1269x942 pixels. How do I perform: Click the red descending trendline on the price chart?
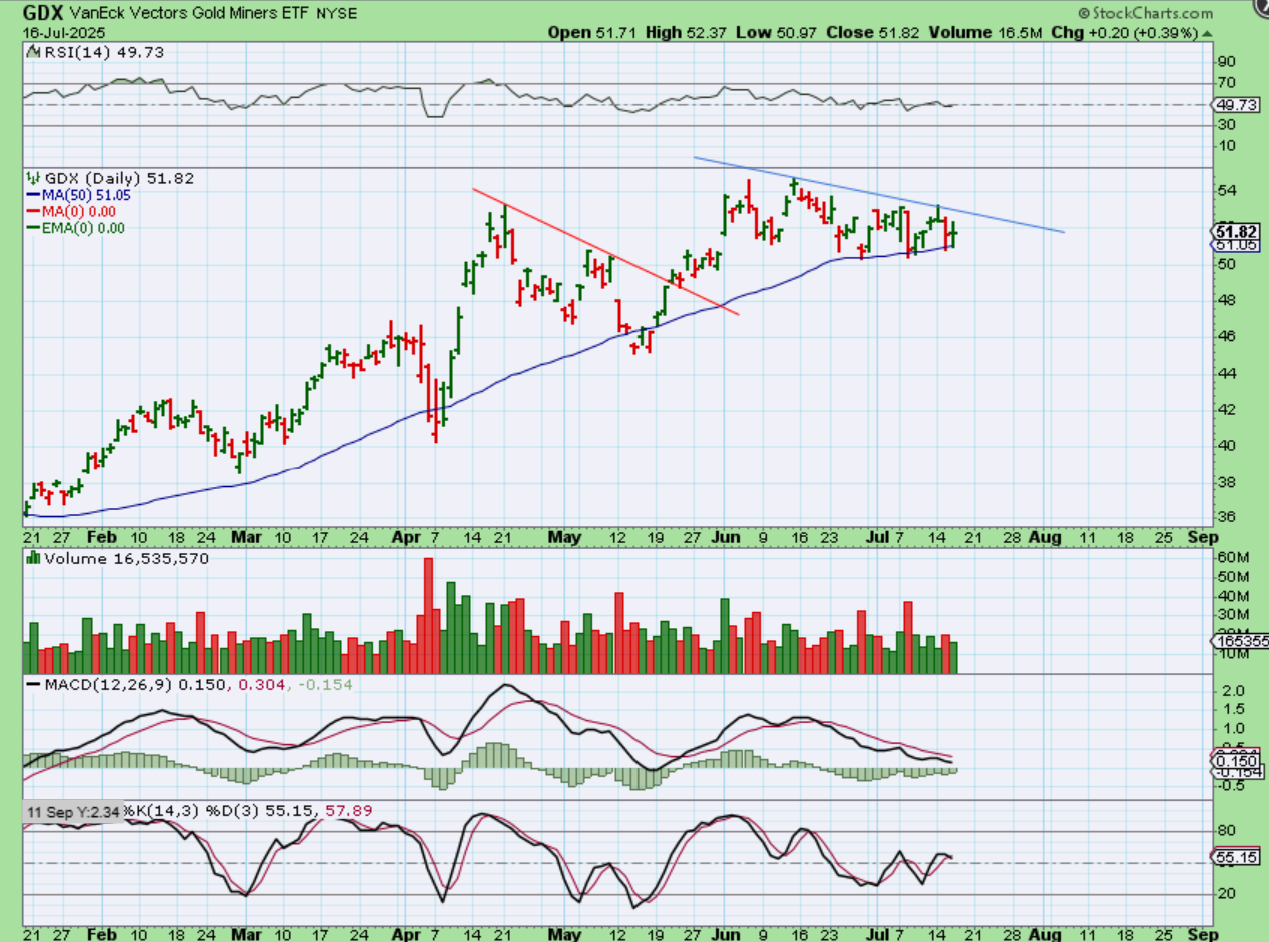click(x=605, y=251)
